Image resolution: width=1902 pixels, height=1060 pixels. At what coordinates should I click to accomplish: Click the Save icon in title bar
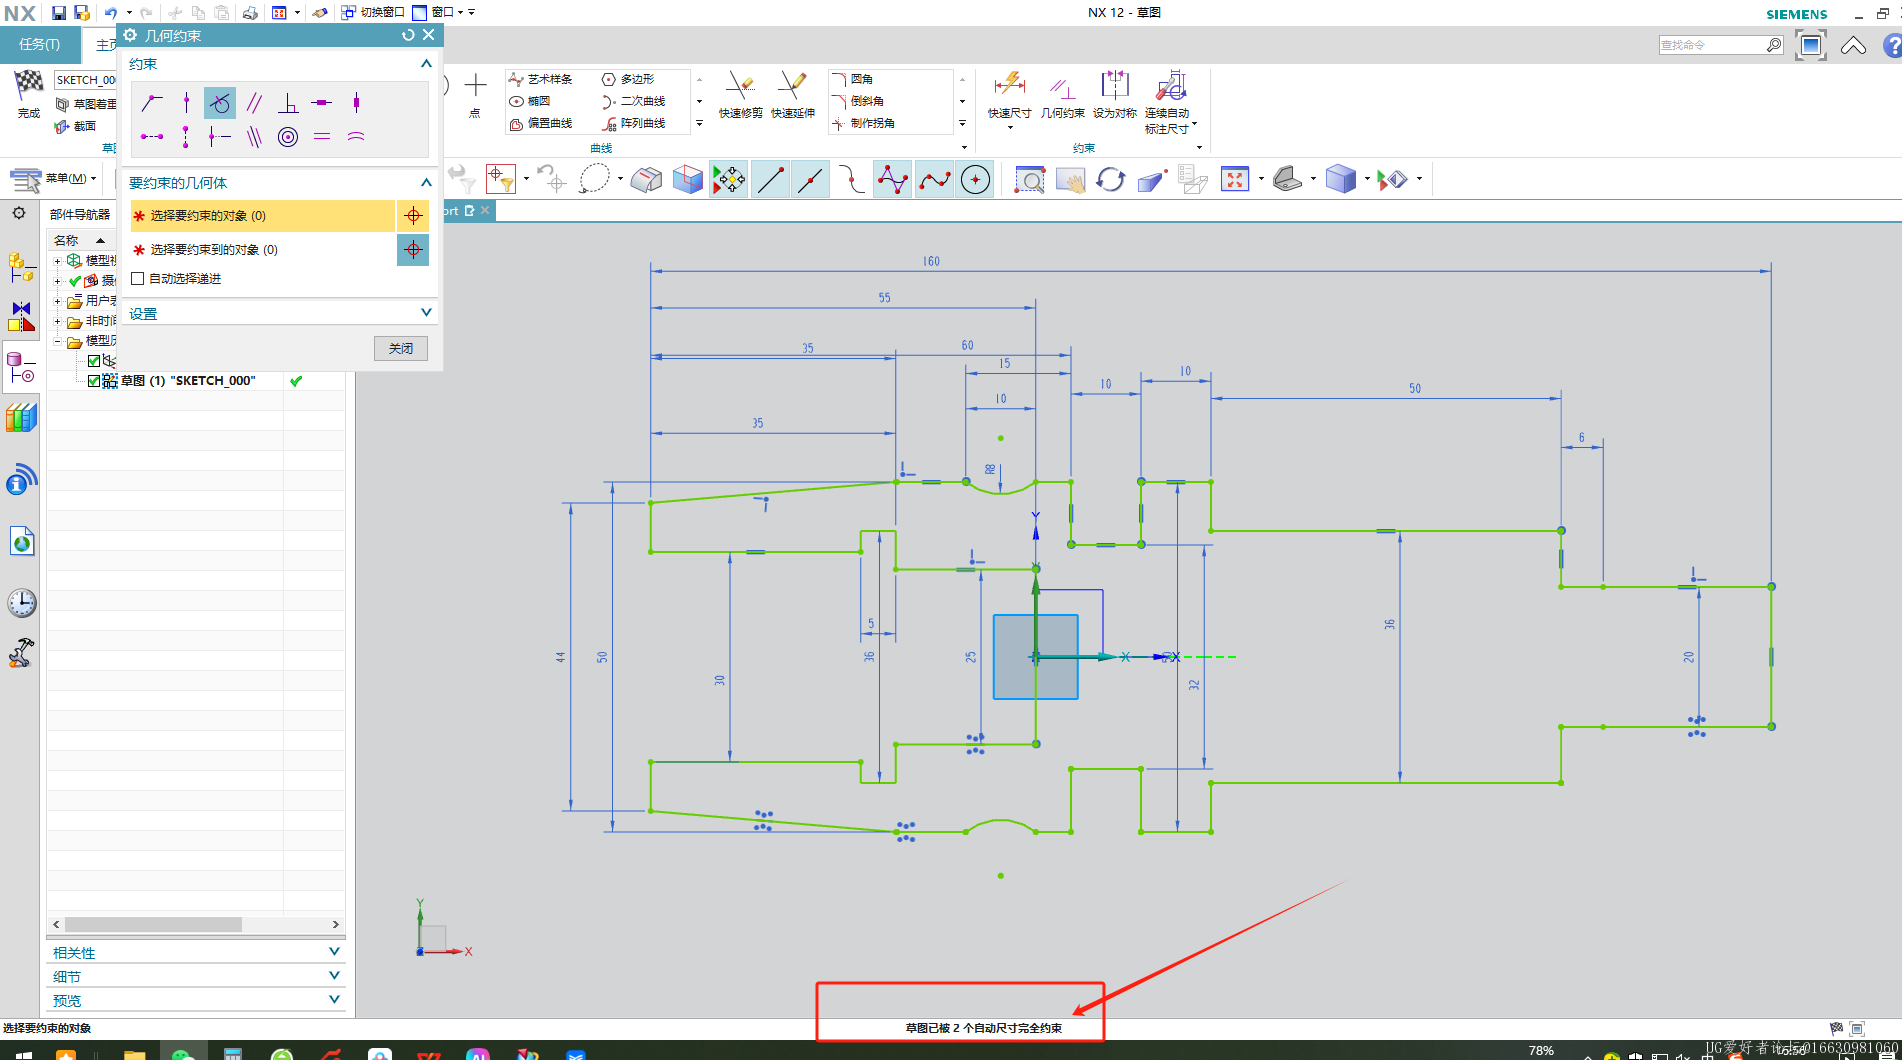58,12
